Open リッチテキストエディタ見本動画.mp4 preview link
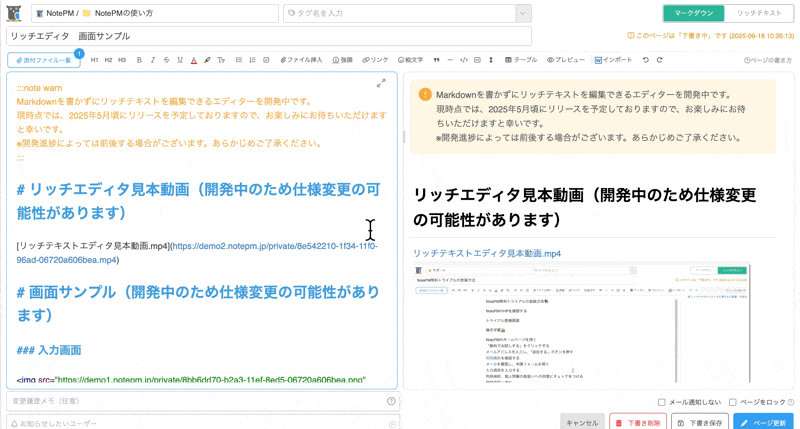 (487, 254)
